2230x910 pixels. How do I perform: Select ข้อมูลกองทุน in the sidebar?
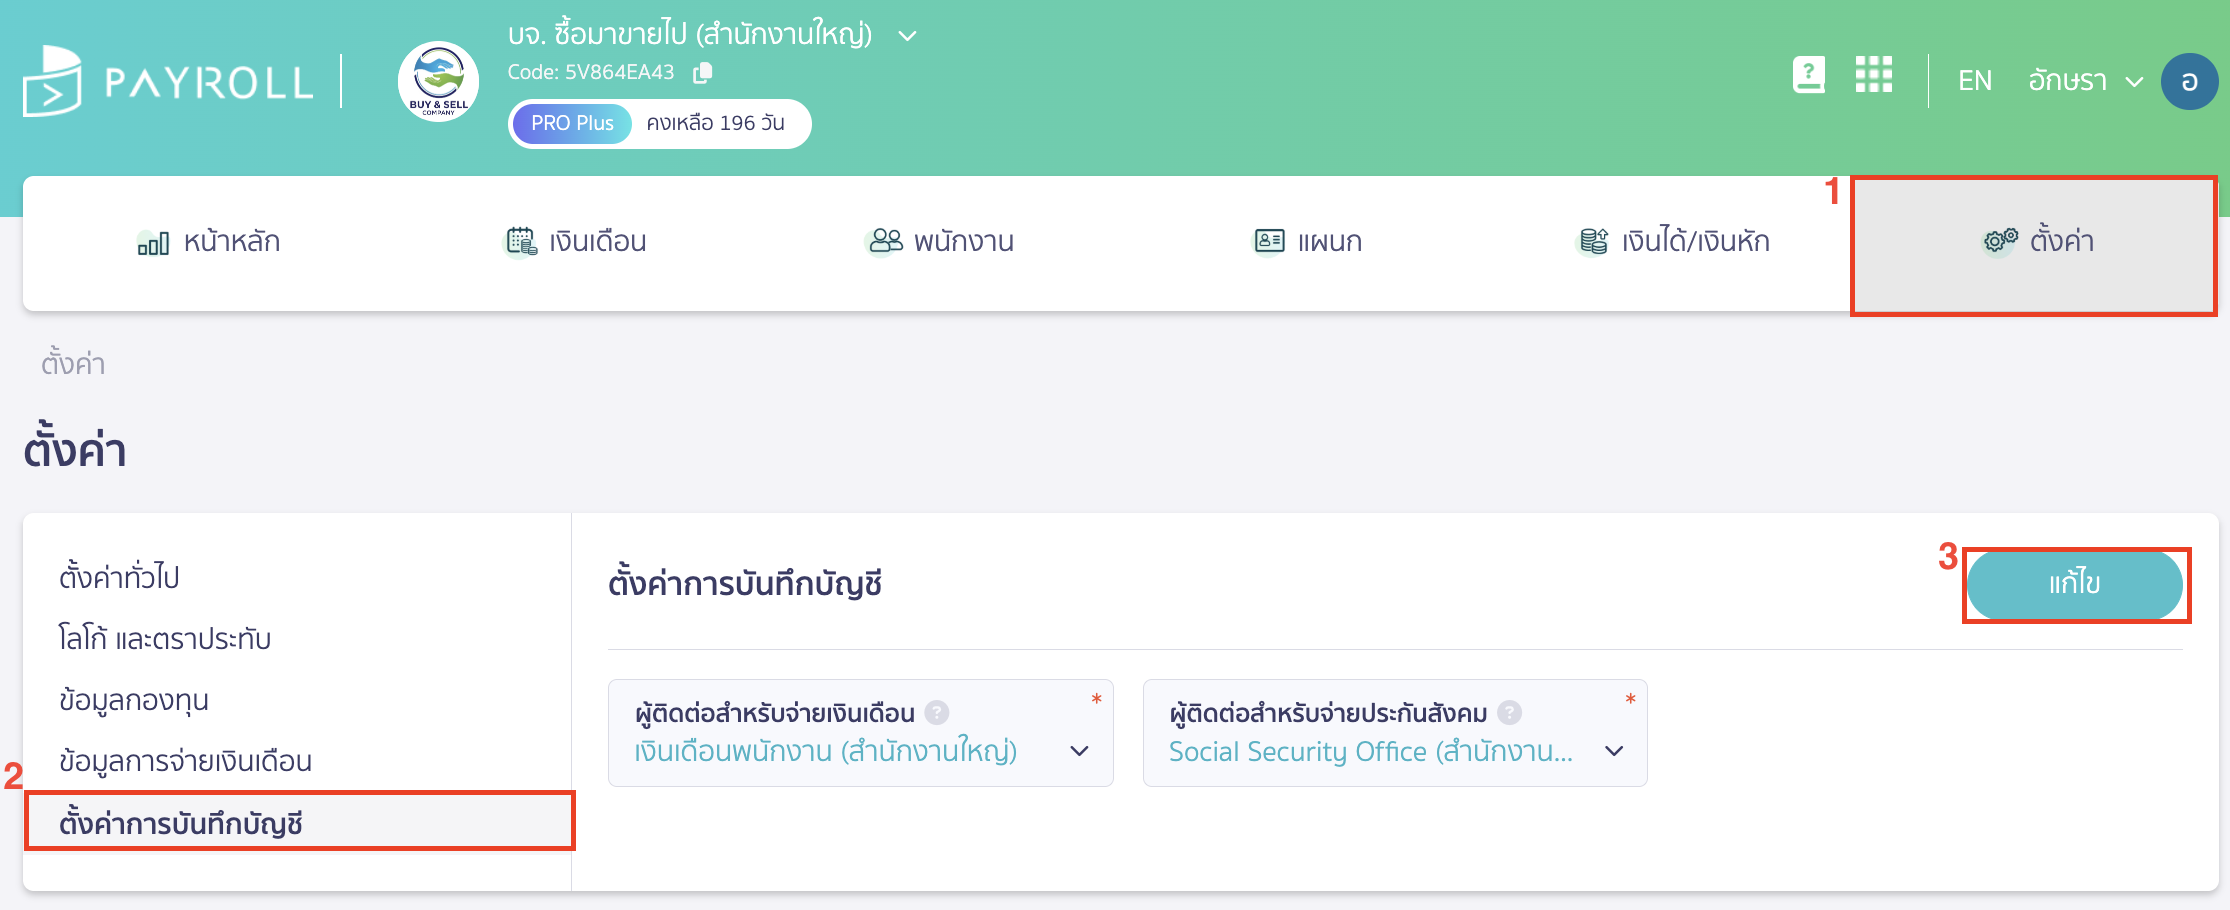pos(133,700)
